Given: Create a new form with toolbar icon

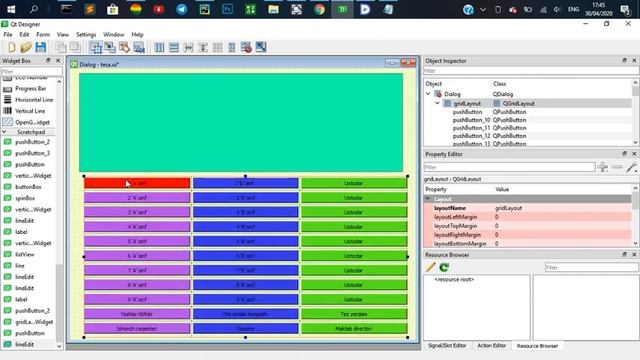Looking at the screenshot, I should [11, 47].
